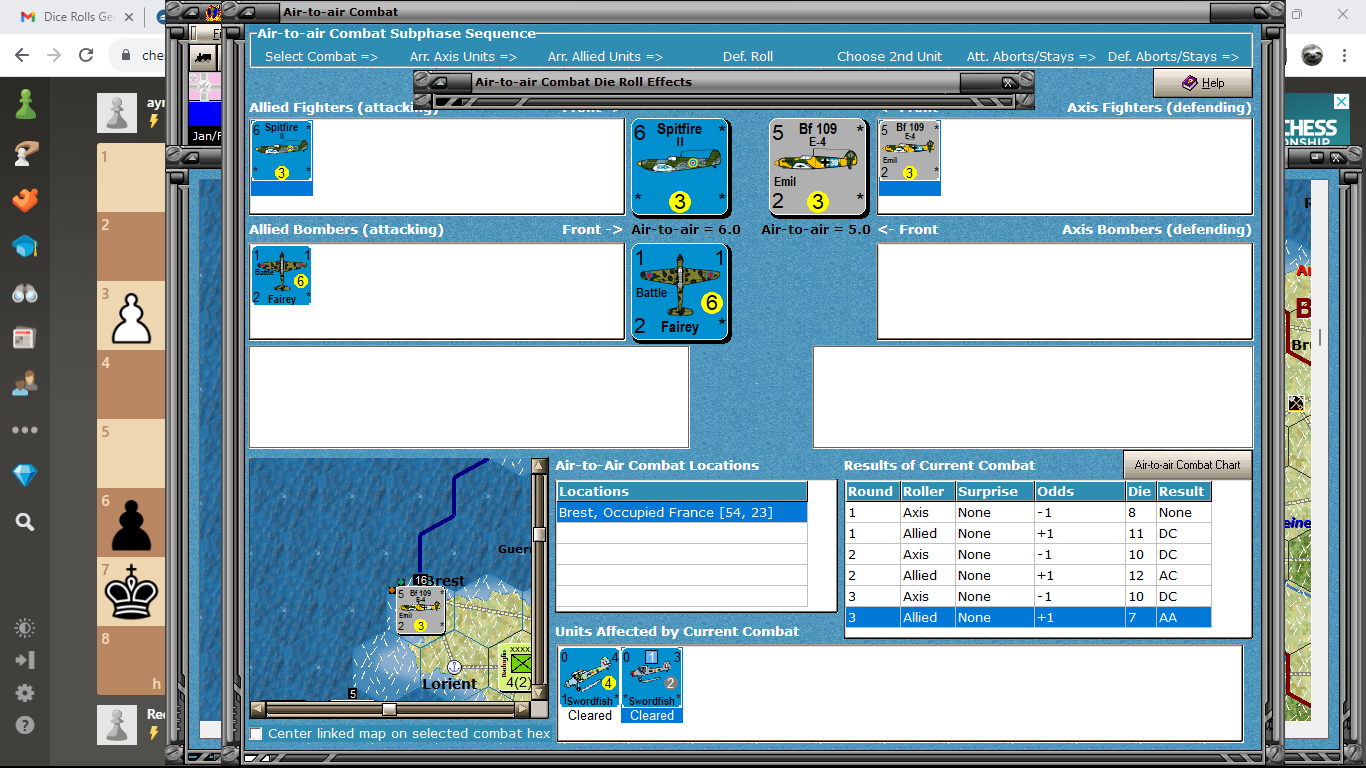Open the chess sidebar question-mark help icon
1366x768 pixels.
click(x=25, y=726)
